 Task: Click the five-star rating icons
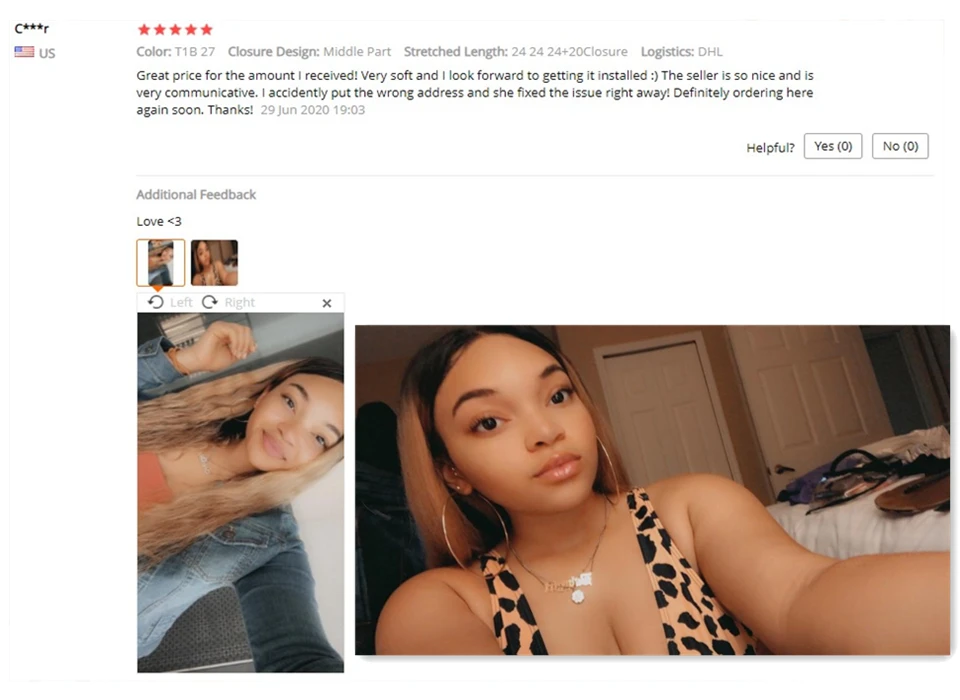[175, 29]
